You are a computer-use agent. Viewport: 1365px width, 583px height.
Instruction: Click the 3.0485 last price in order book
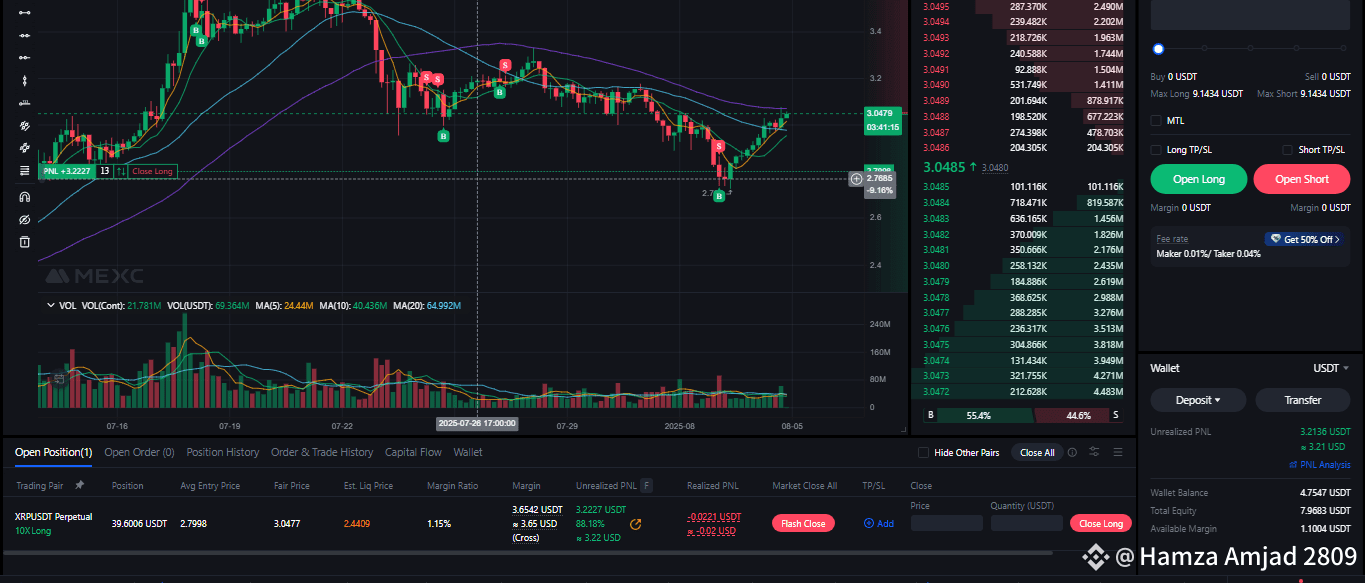click(x=945, y=167)
